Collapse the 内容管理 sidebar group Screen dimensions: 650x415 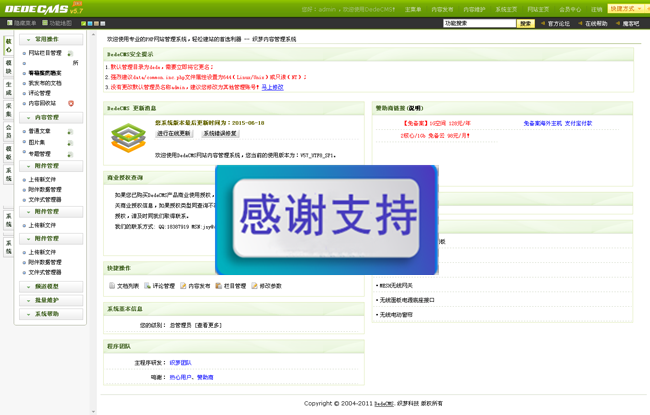tap(51, 118)
